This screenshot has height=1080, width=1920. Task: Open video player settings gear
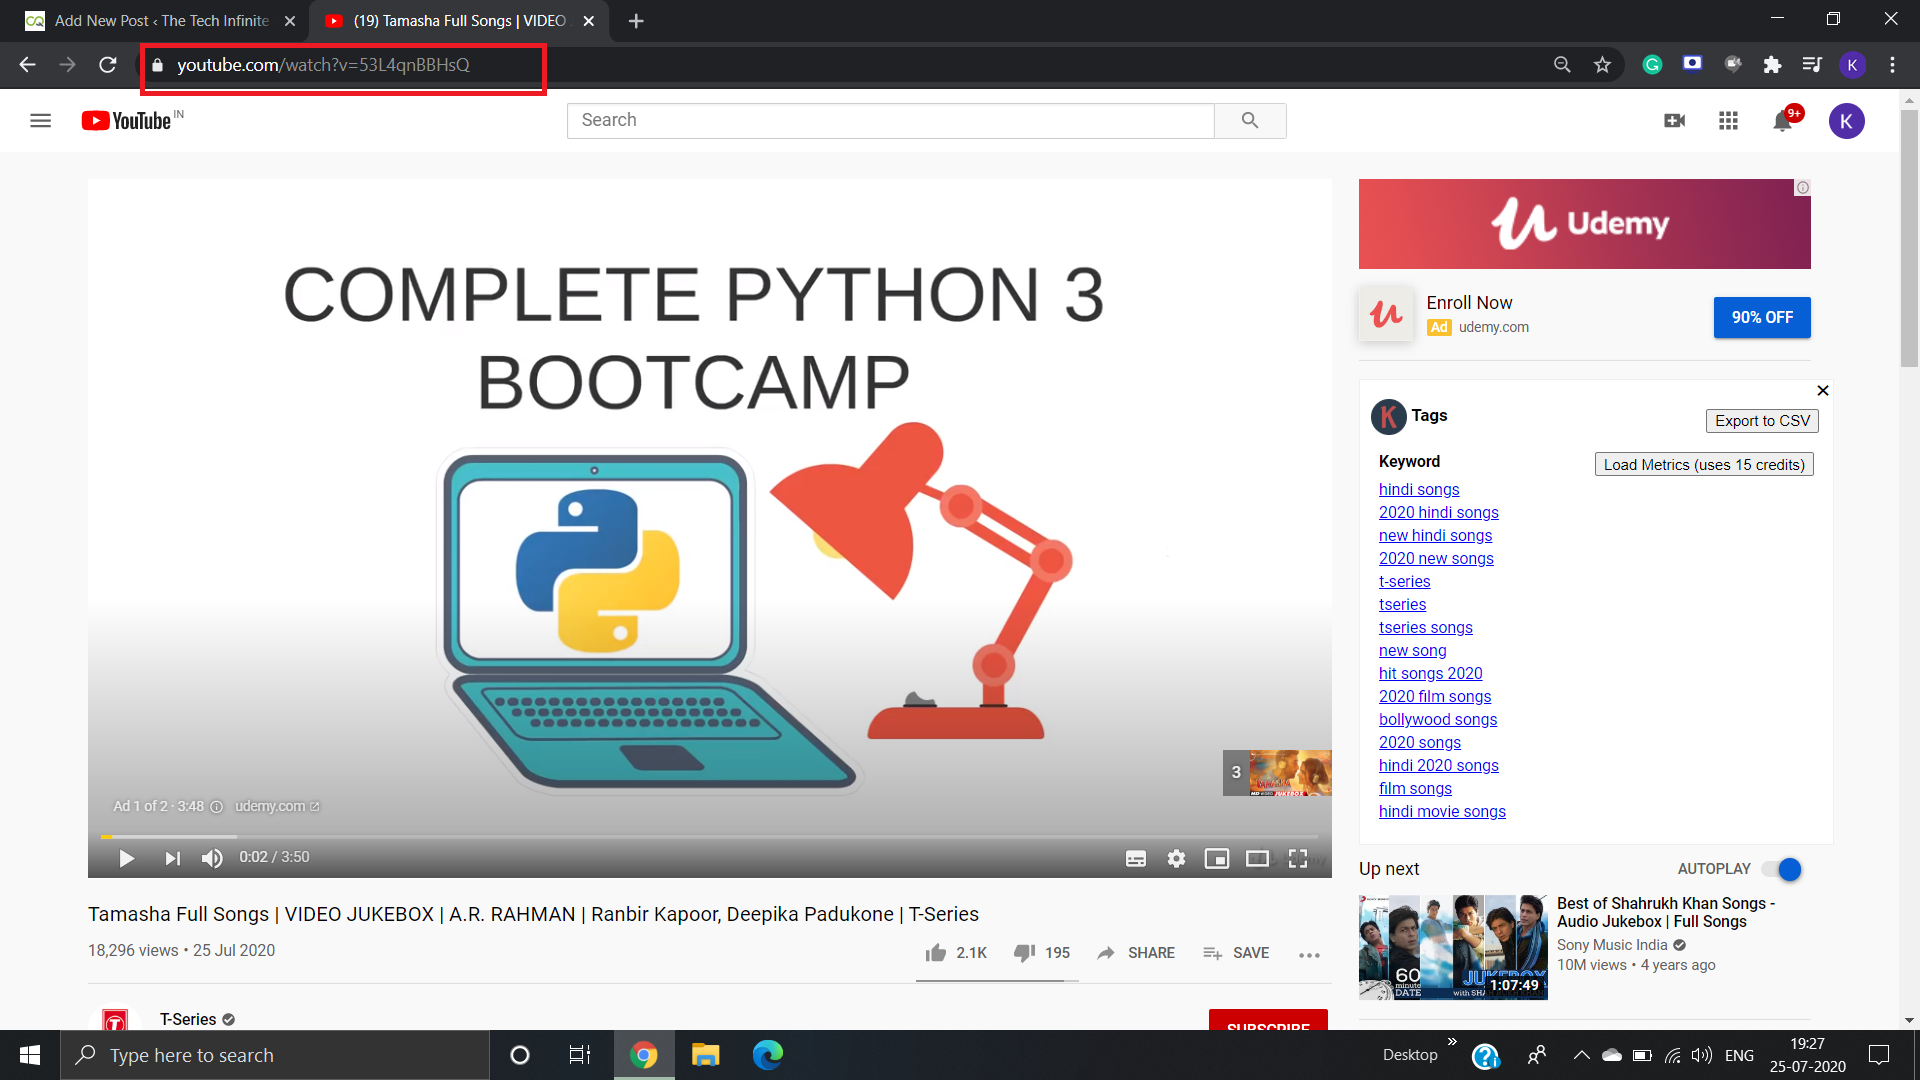[1176, 858]
